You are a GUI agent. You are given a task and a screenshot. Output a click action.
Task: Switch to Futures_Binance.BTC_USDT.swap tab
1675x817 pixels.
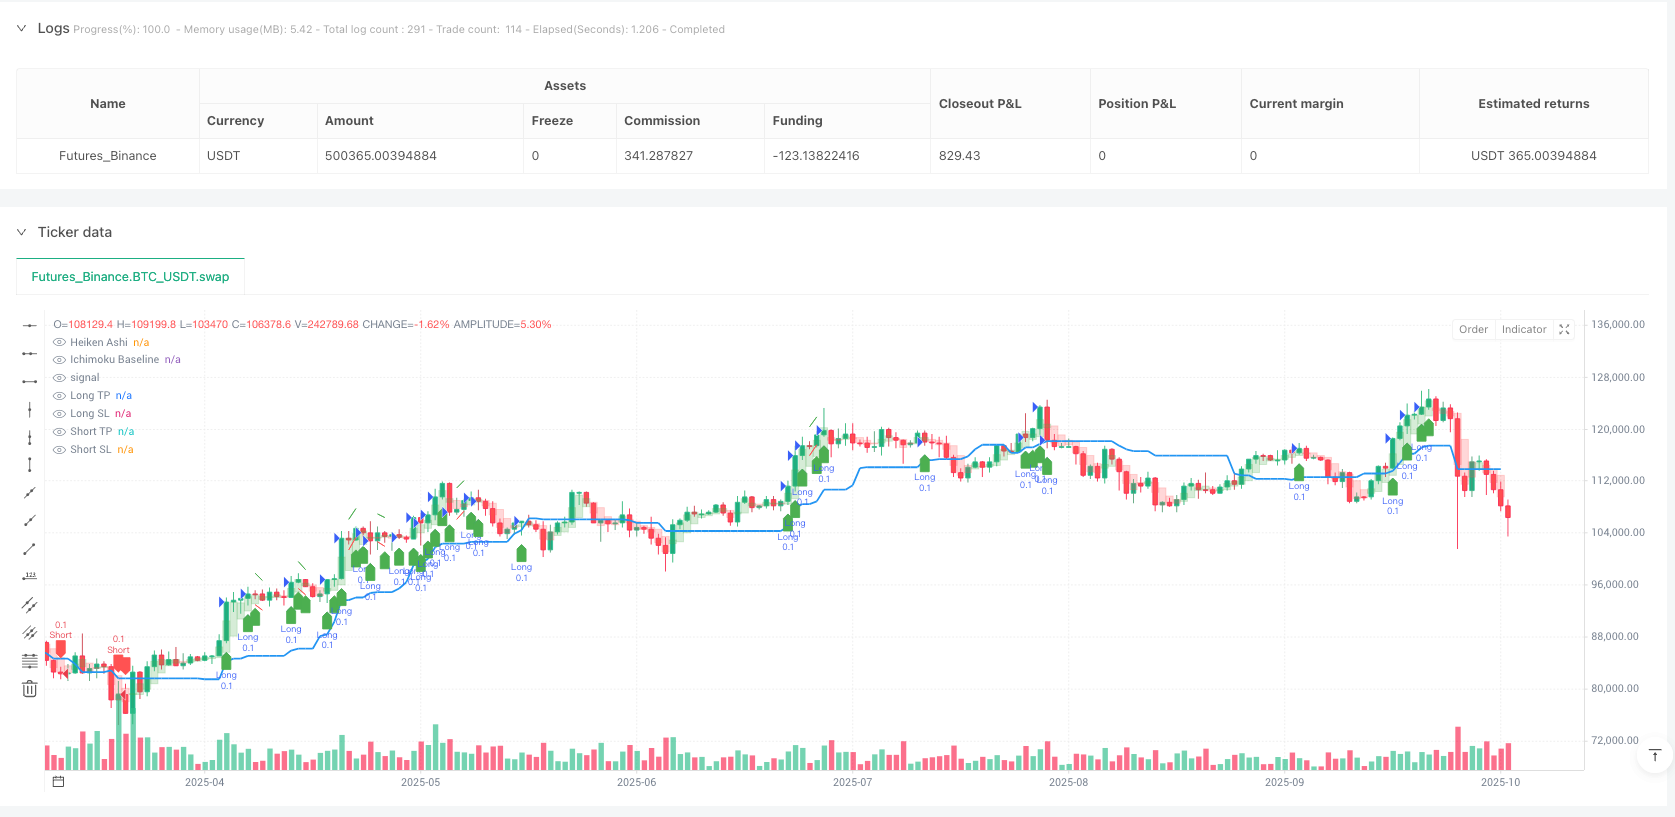point(130,277)
